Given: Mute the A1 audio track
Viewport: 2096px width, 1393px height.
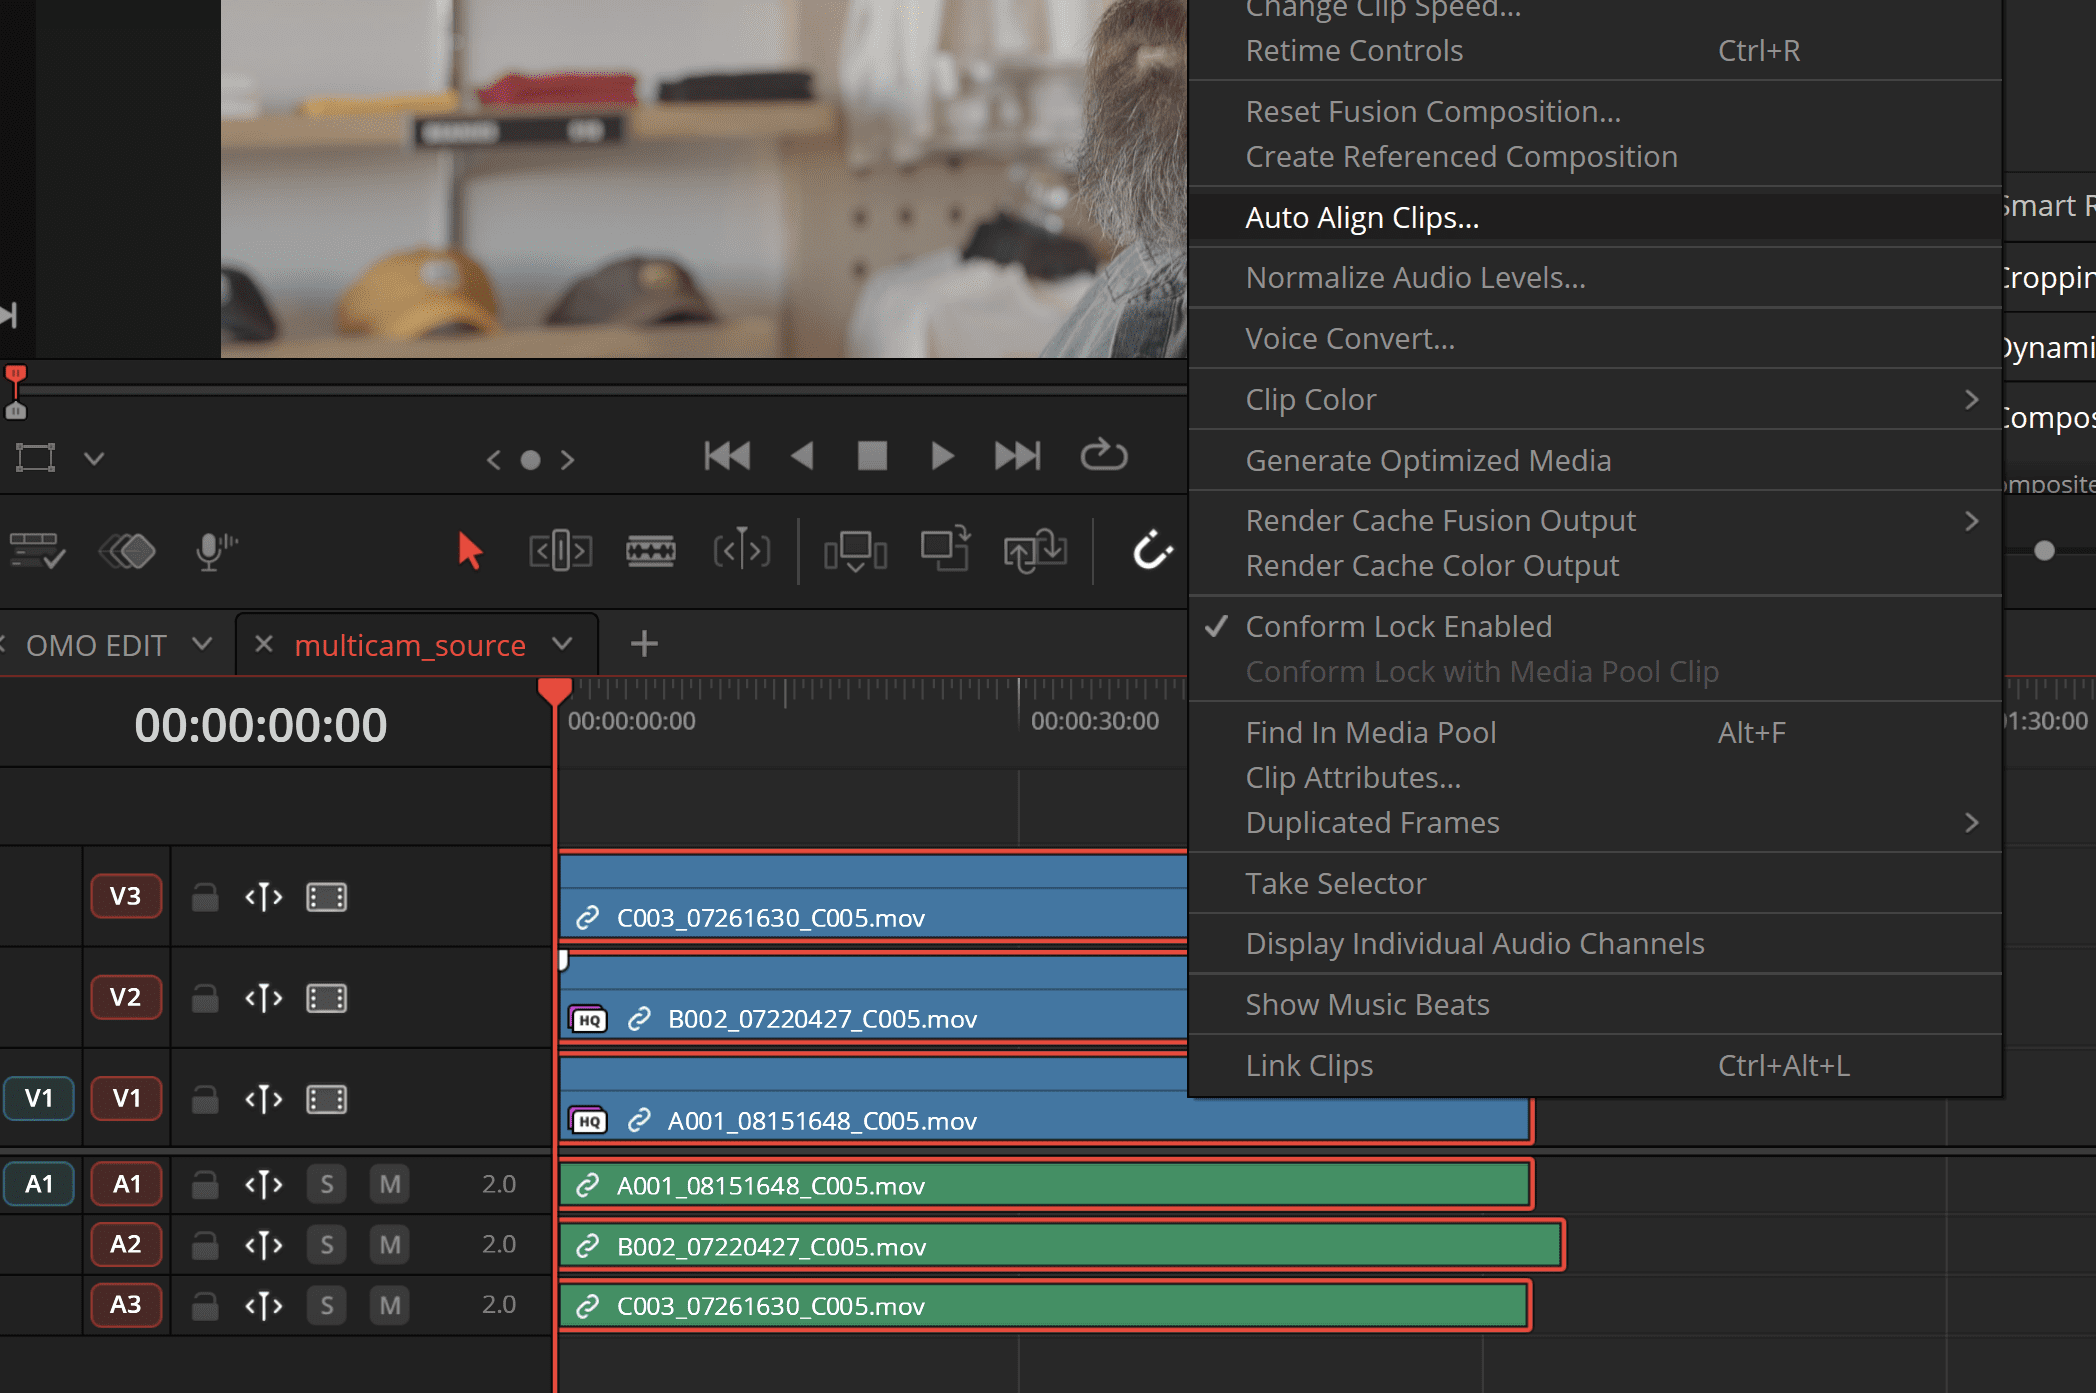Looking at the screenshot, I should (390, 1185).
